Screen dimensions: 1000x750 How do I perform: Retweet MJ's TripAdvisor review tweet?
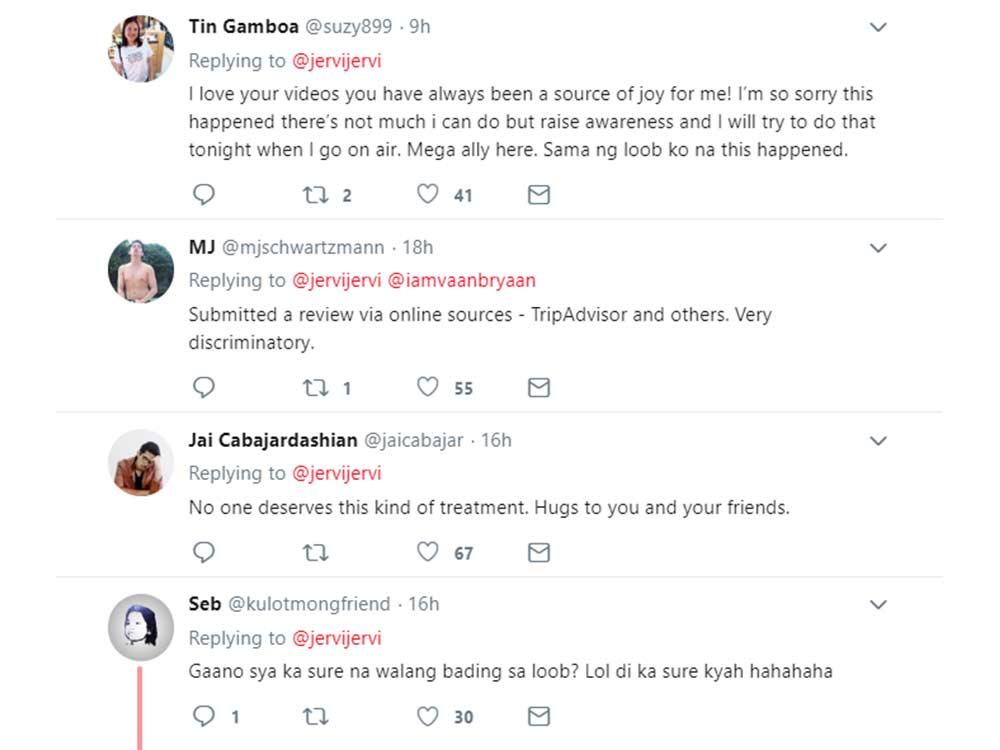click(x=315, y=388)
